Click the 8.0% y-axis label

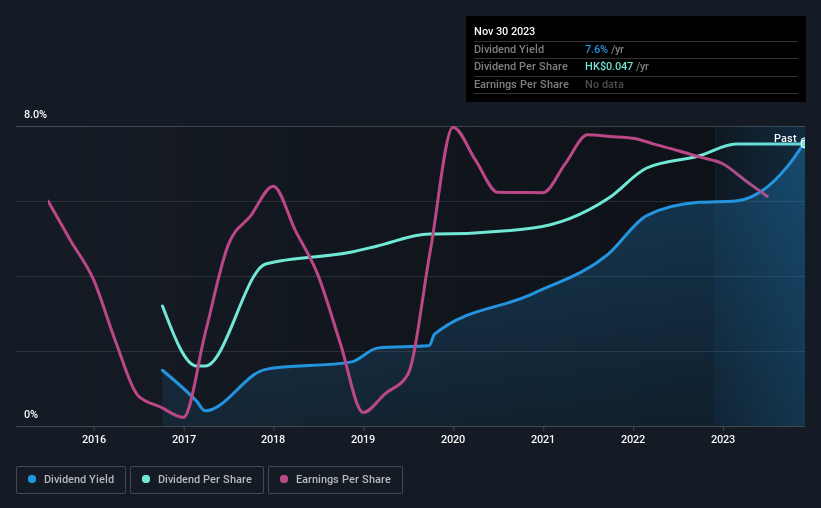click(x=35, y=115)
